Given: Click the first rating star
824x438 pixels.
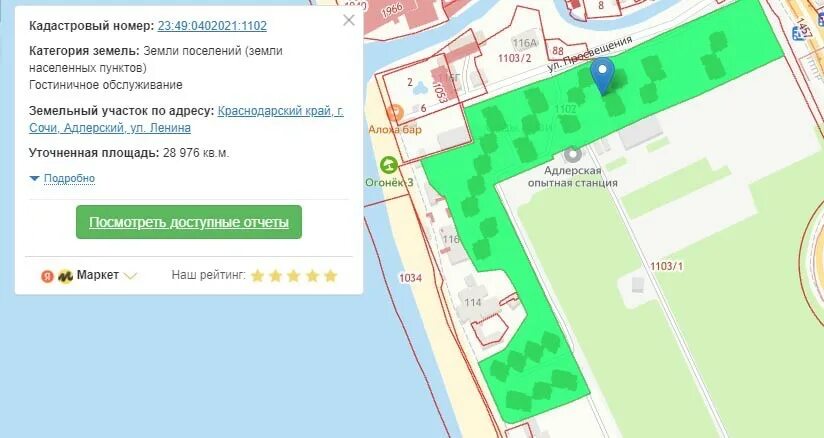Looking at the screenshot, I should (x=257, y=276).
